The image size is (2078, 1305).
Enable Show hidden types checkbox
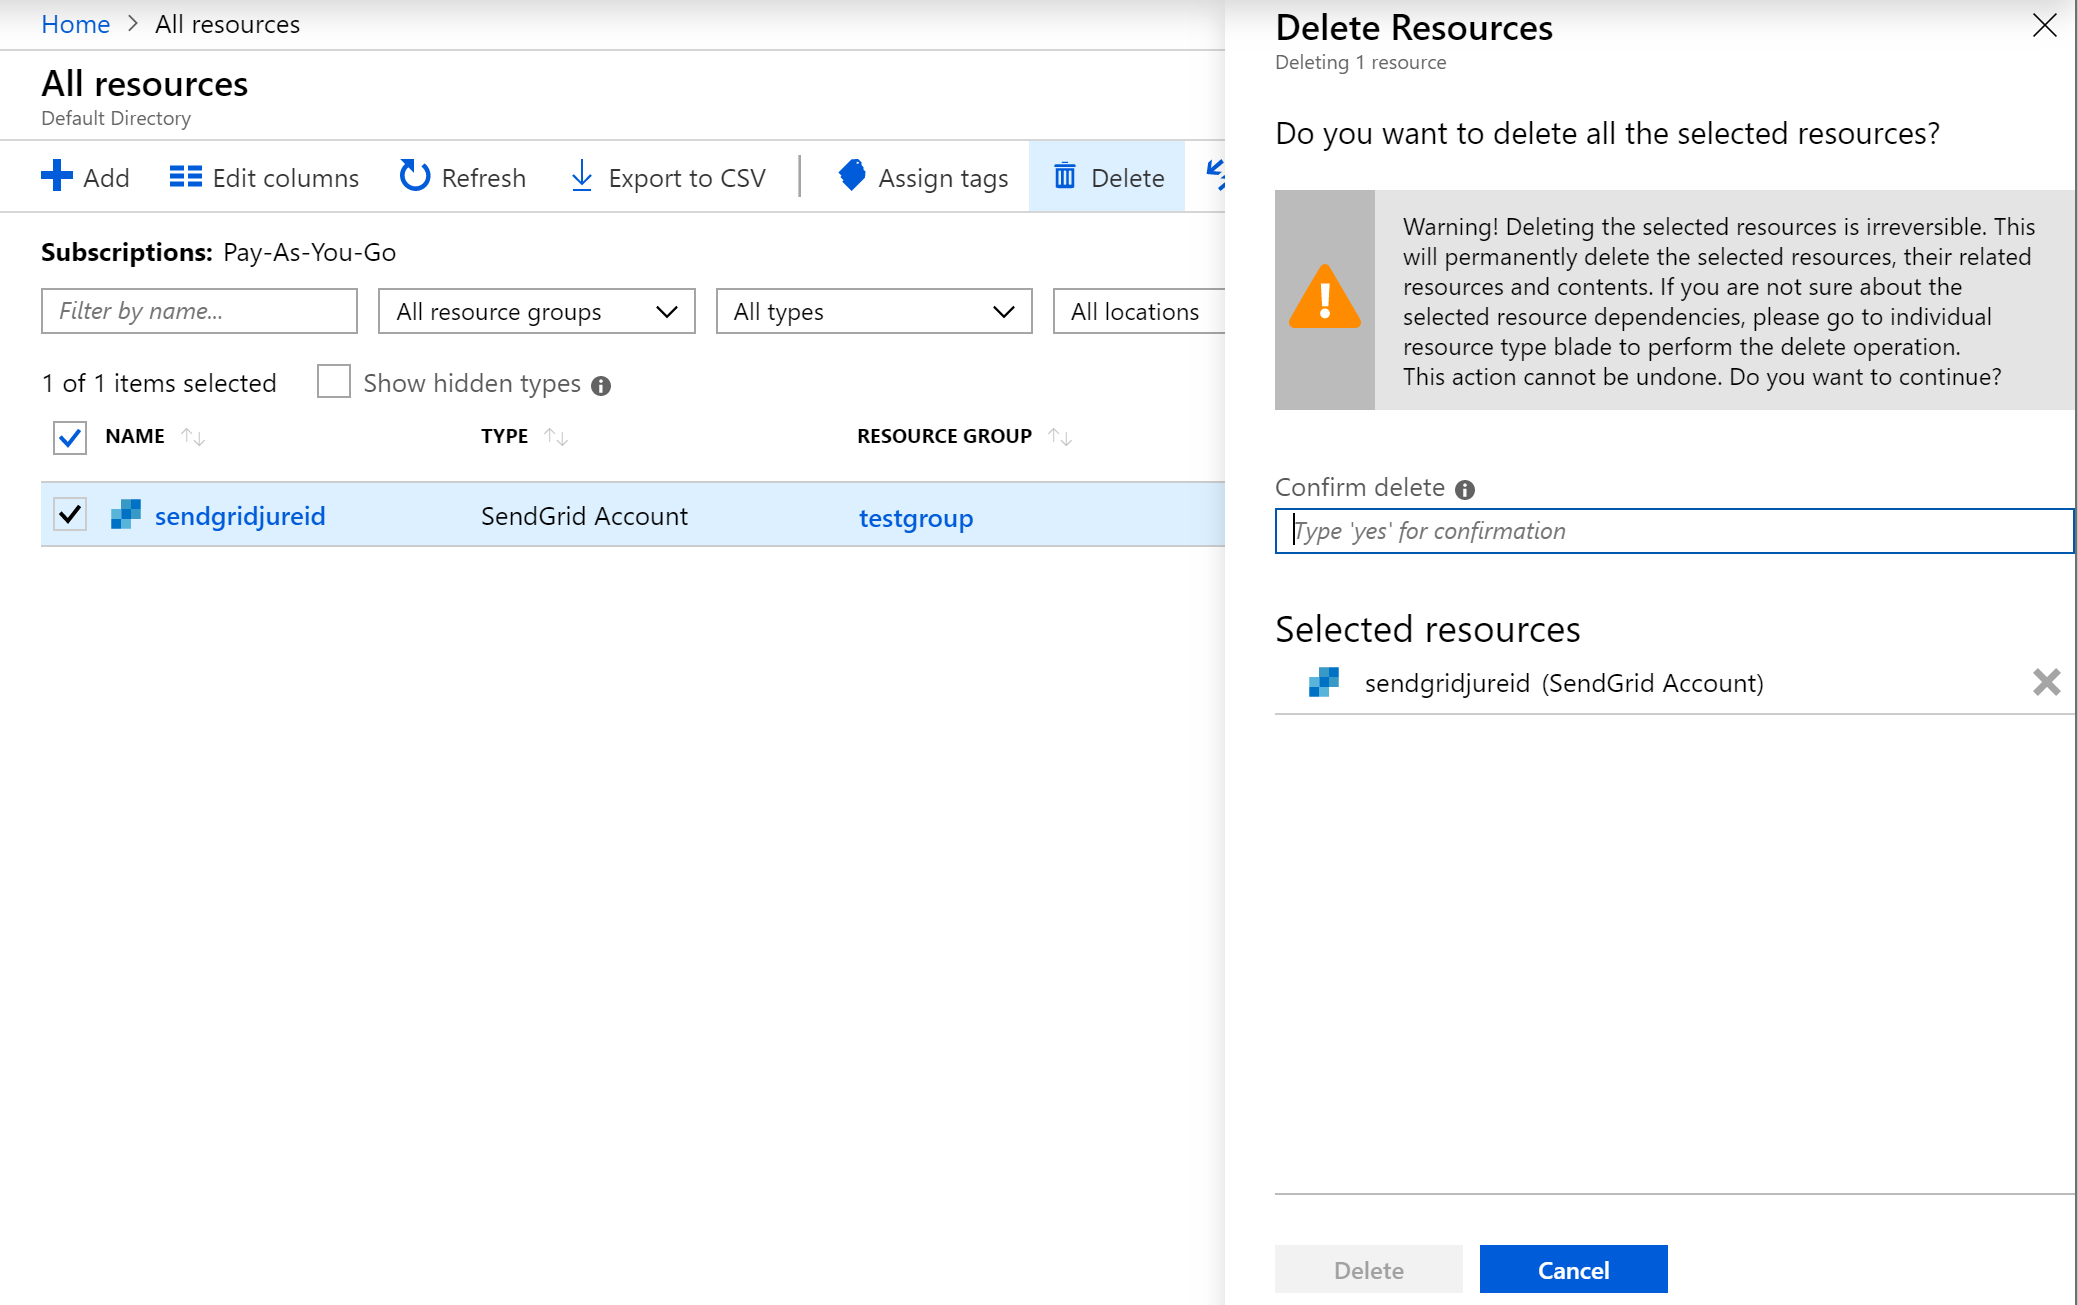point(332,383)
